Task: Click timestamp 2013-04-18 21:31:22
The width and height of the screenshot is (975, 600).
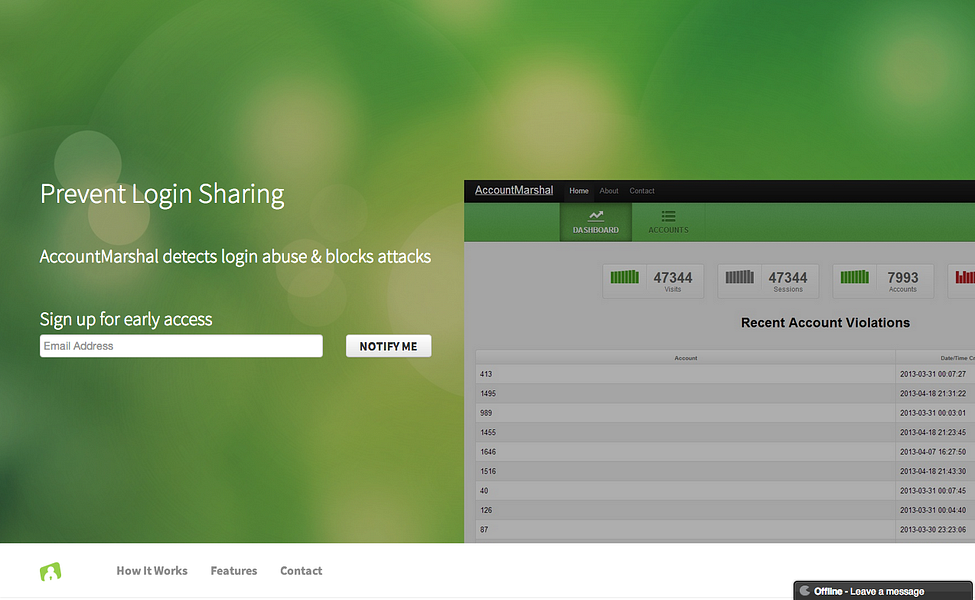Action: (933, 394)
